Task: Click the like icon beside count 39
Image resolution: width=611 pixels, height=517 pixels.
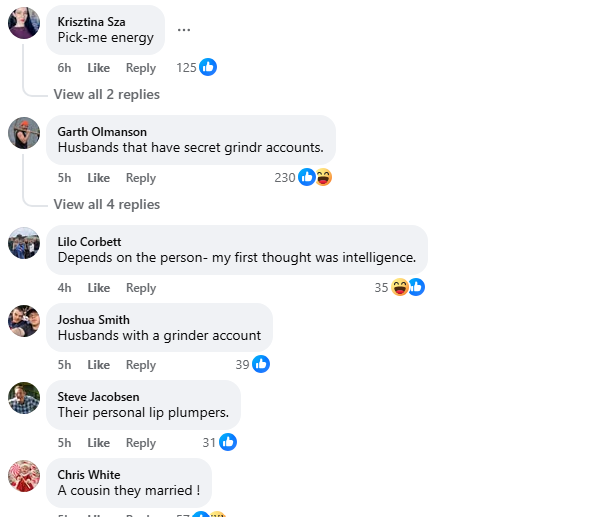Action: pyautogui.click(x=261, y=364)
